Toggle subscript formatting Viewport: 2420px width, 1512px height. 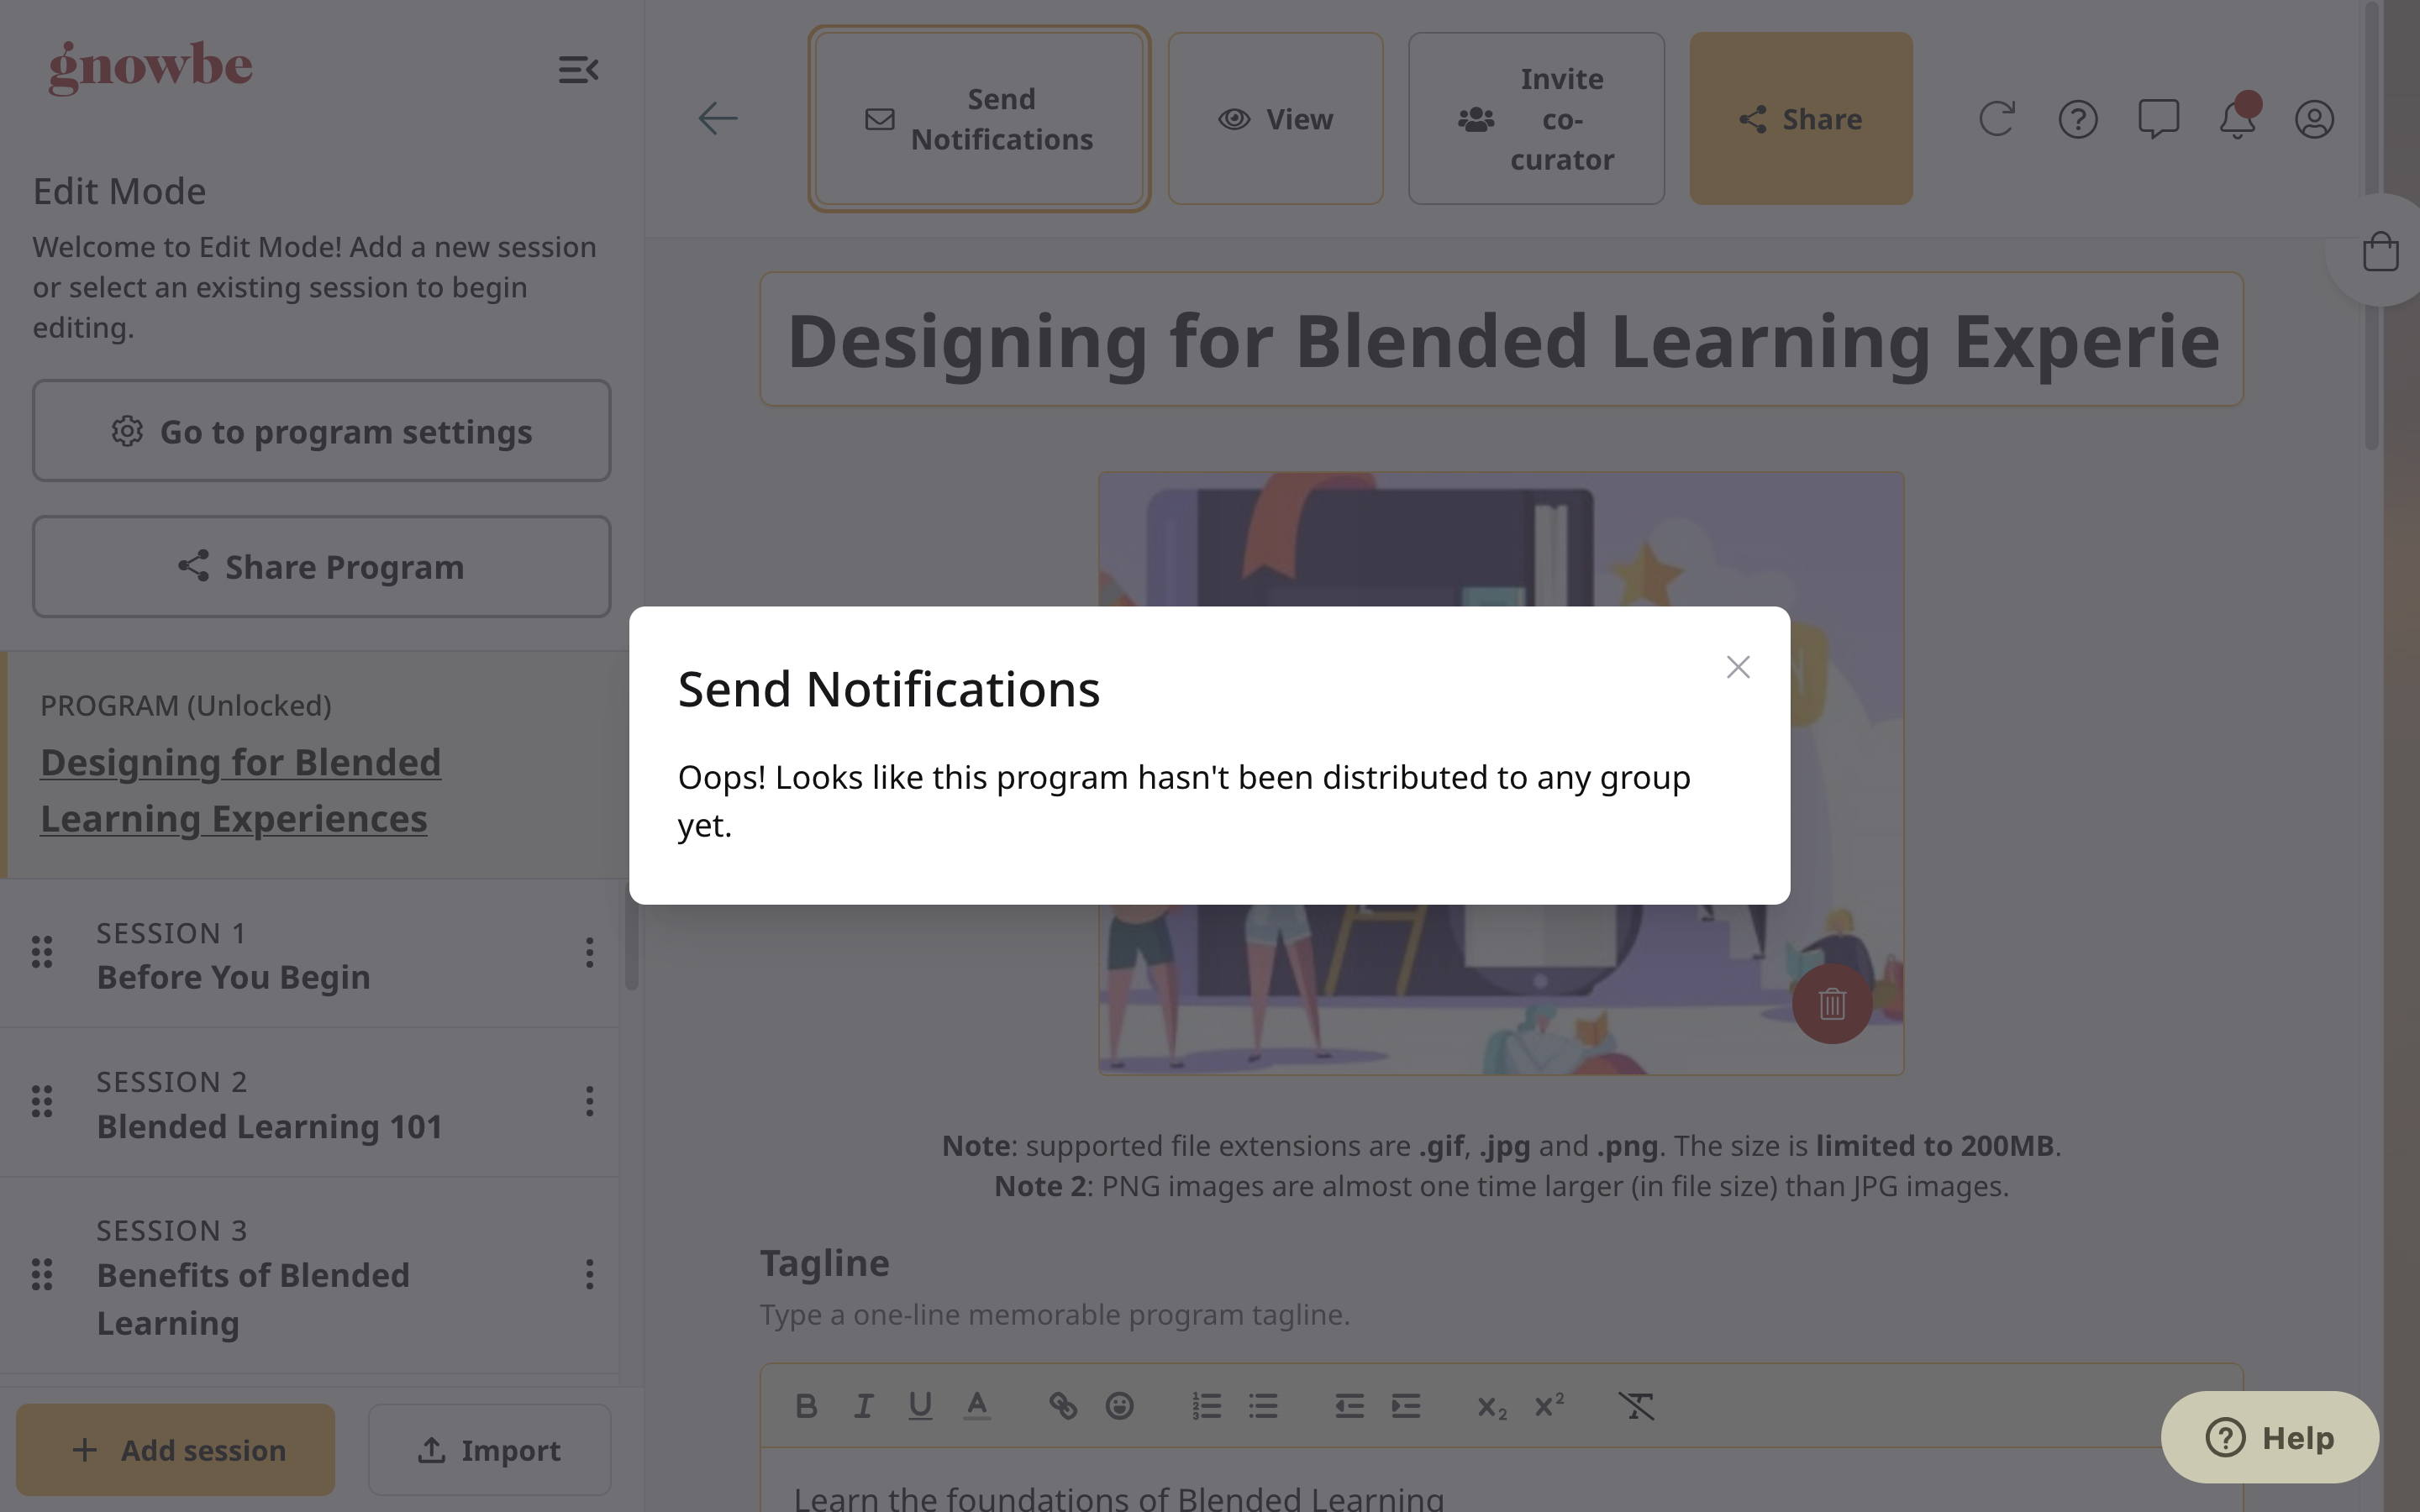1492,1406
